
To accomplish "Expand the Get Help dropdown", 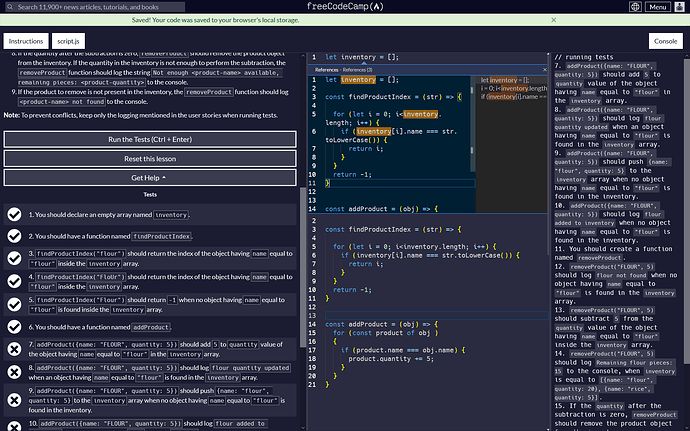I will click(x=150, y=177).
